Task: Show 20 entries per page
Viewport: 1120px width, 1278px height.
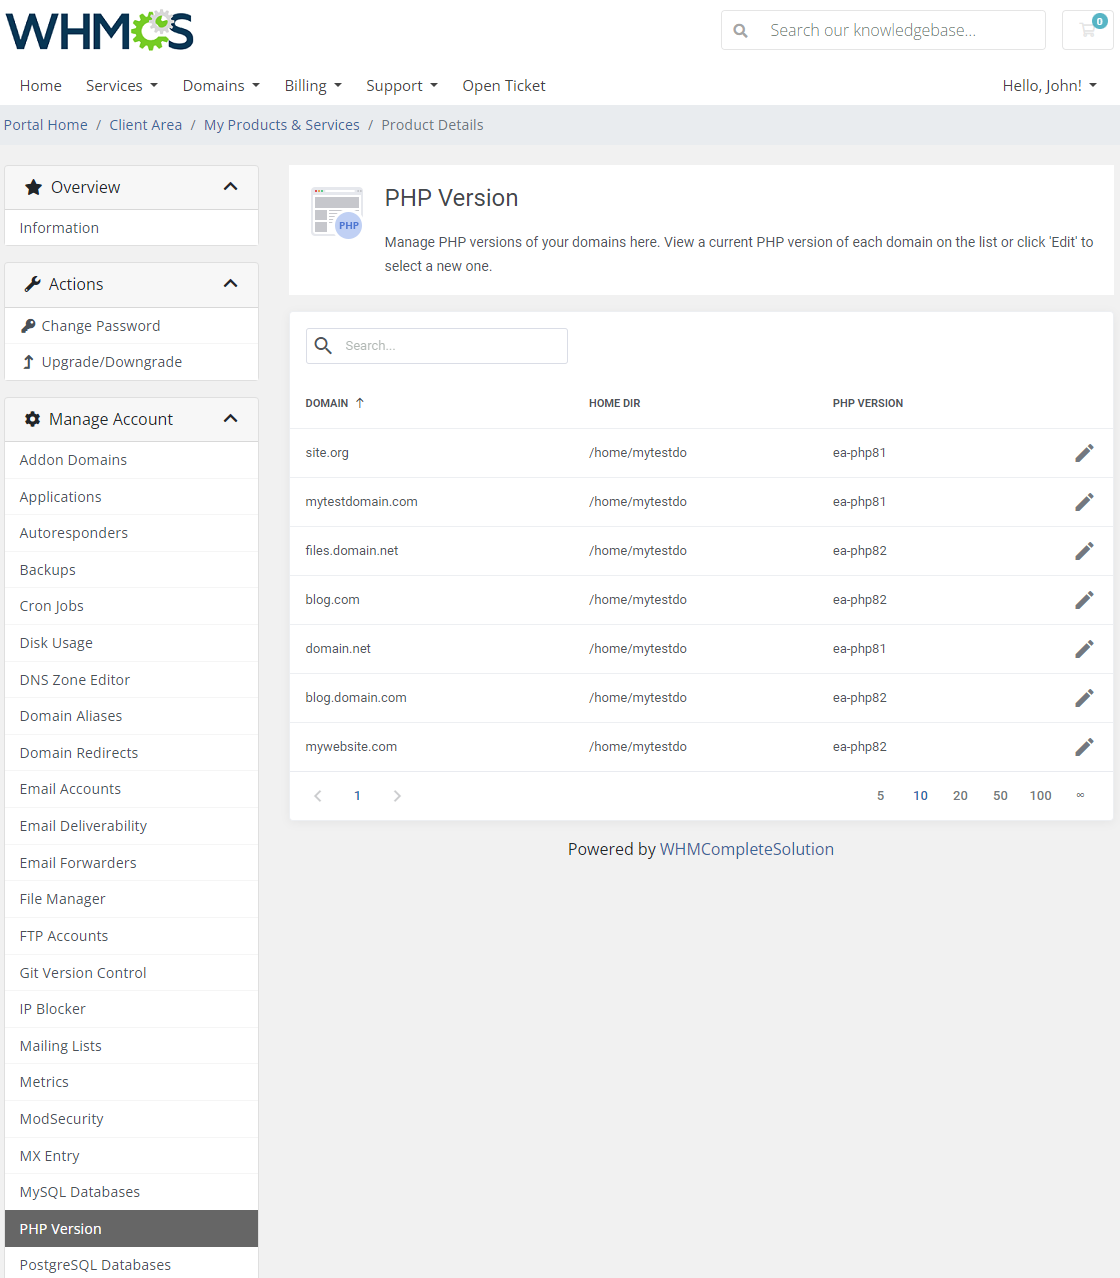Action: pos(961,796)
